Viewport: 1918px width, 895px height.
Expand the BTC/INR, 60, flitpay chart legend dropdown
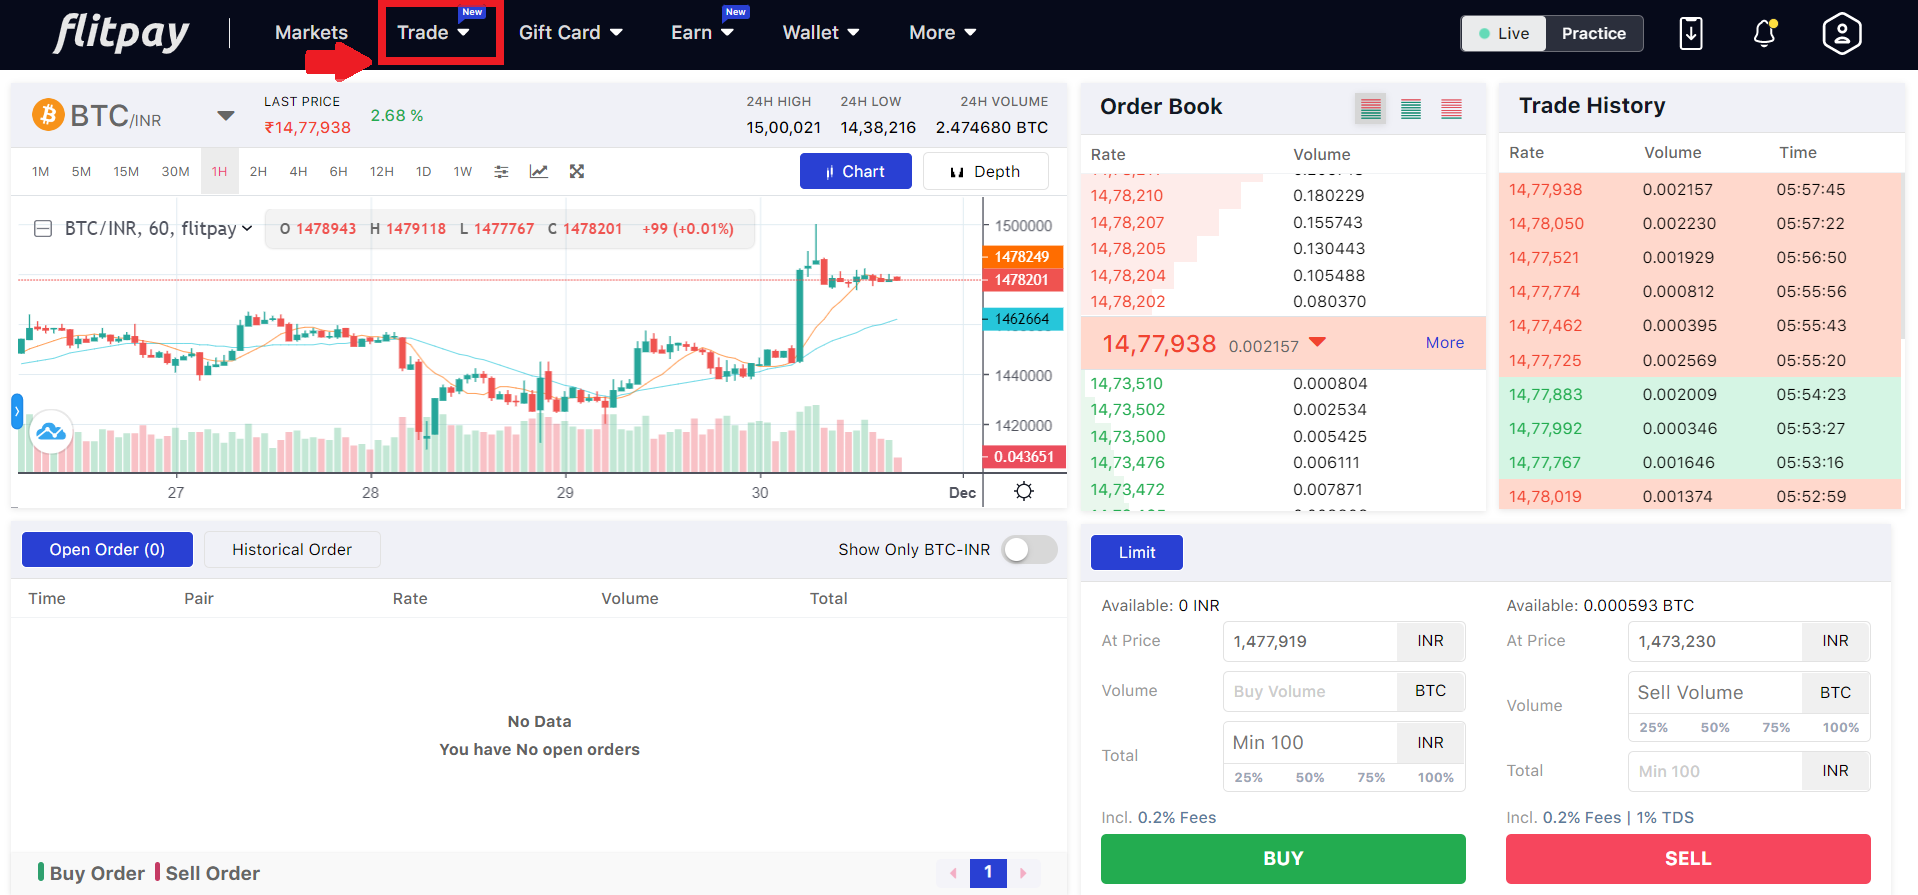pos(247,229)
